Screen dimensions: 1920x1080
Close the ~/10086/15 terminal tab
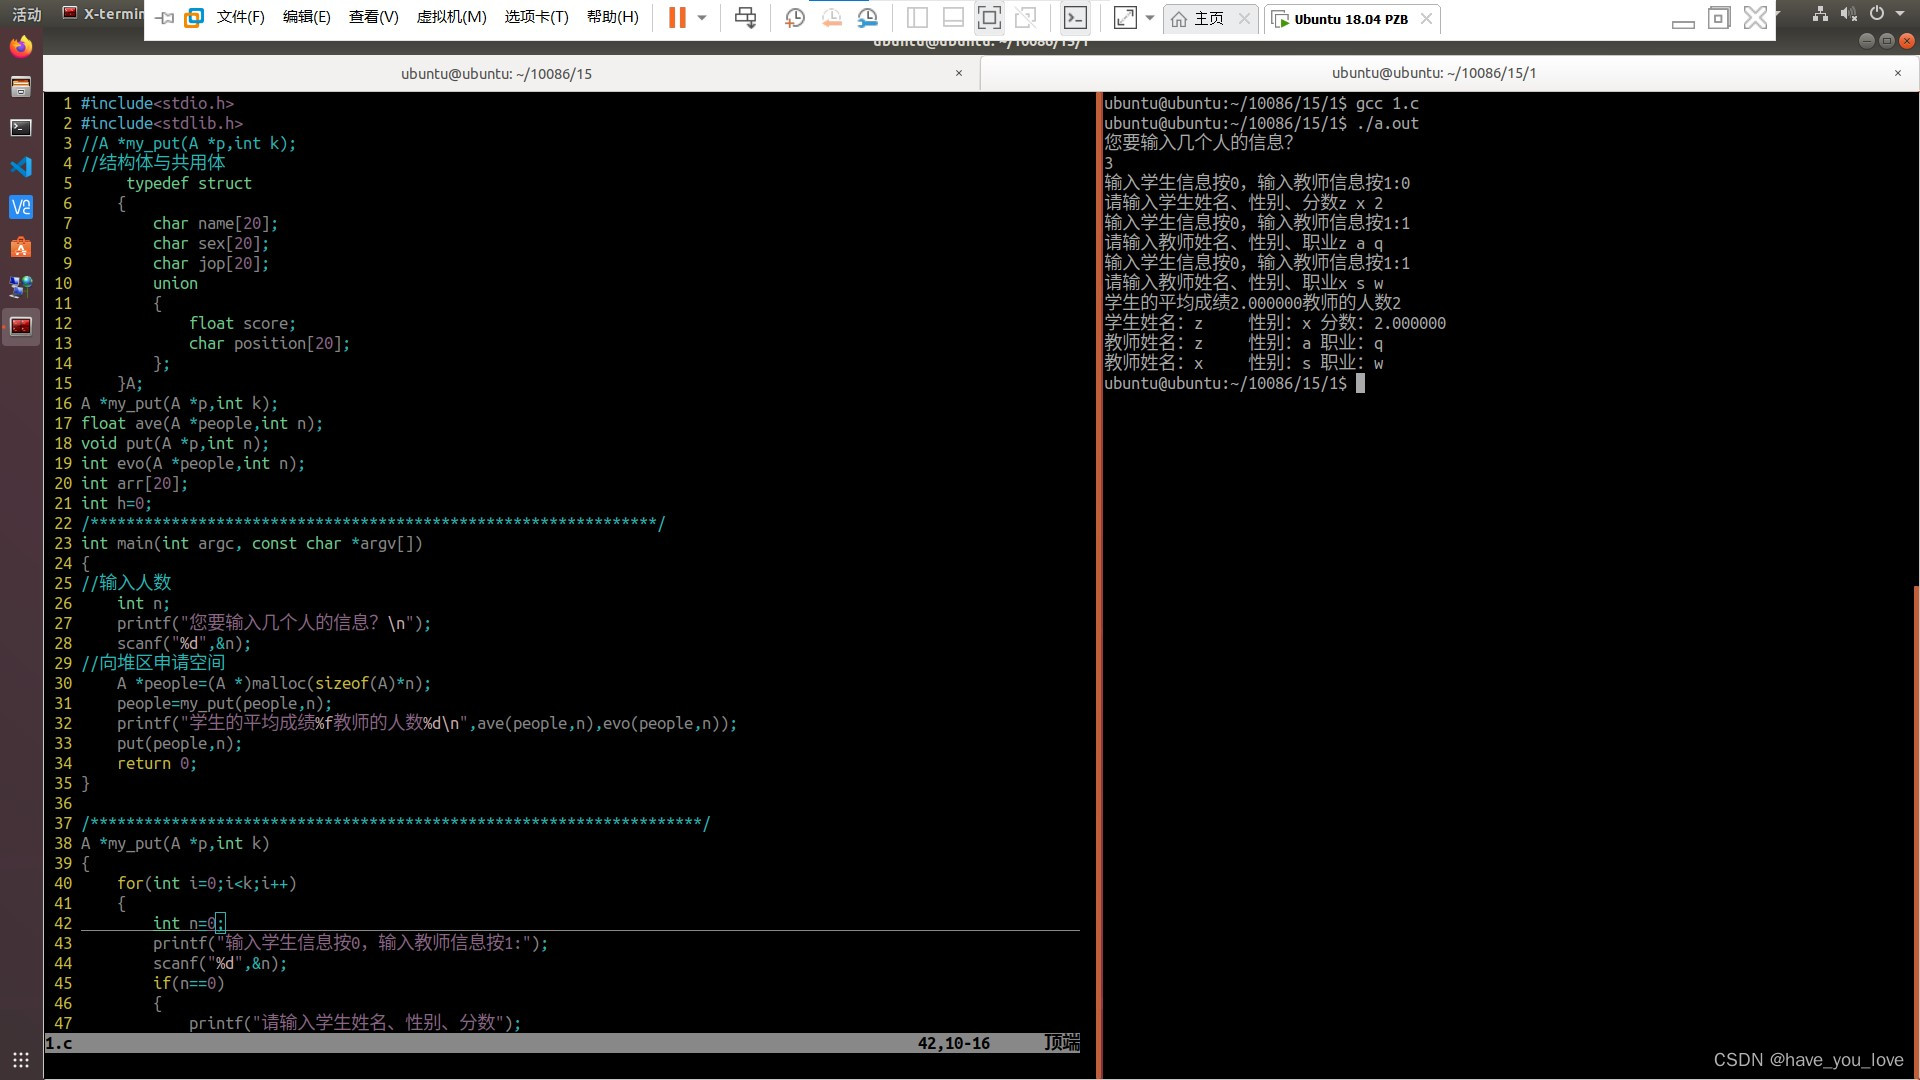pos(959,73)
